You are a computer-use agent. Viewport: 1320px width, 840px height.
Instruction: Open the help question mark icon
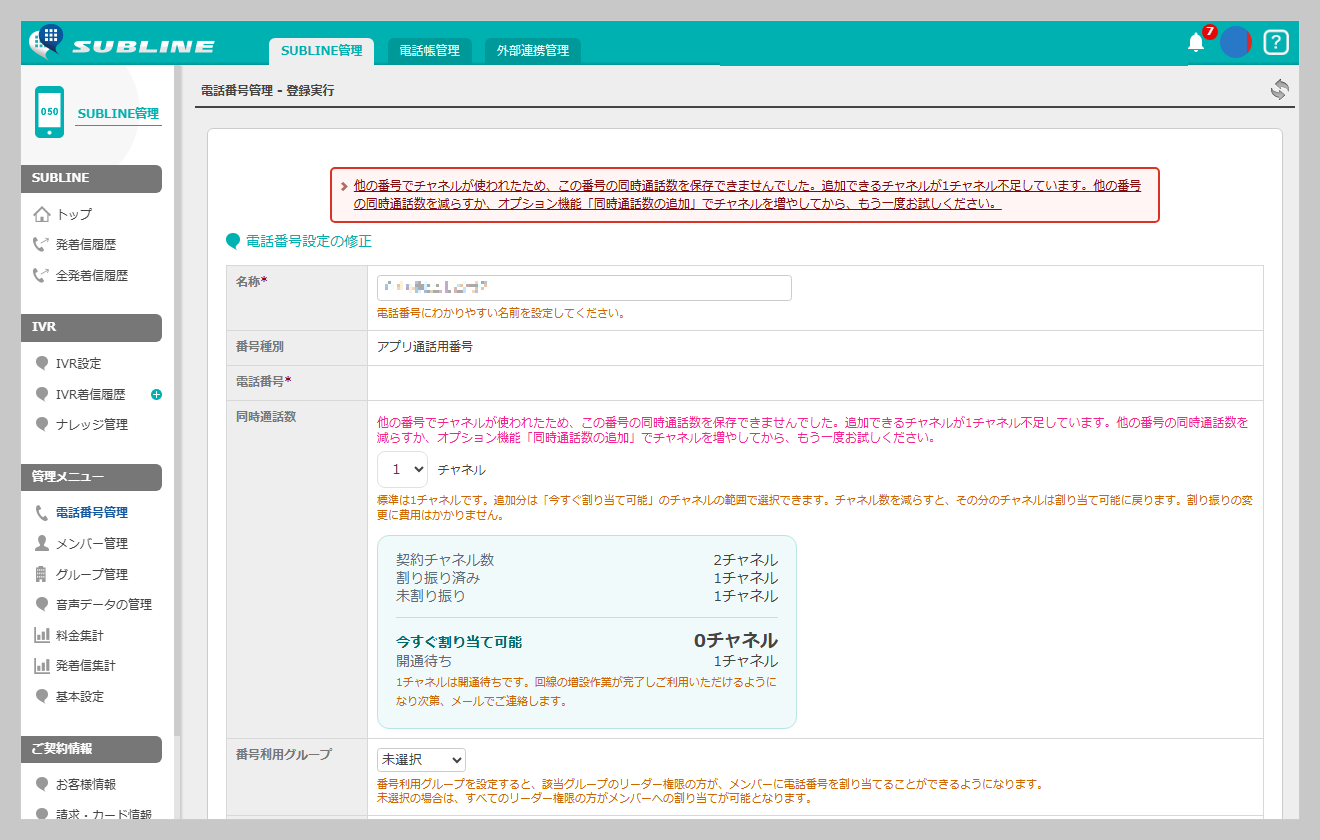tap(1276, 42)
